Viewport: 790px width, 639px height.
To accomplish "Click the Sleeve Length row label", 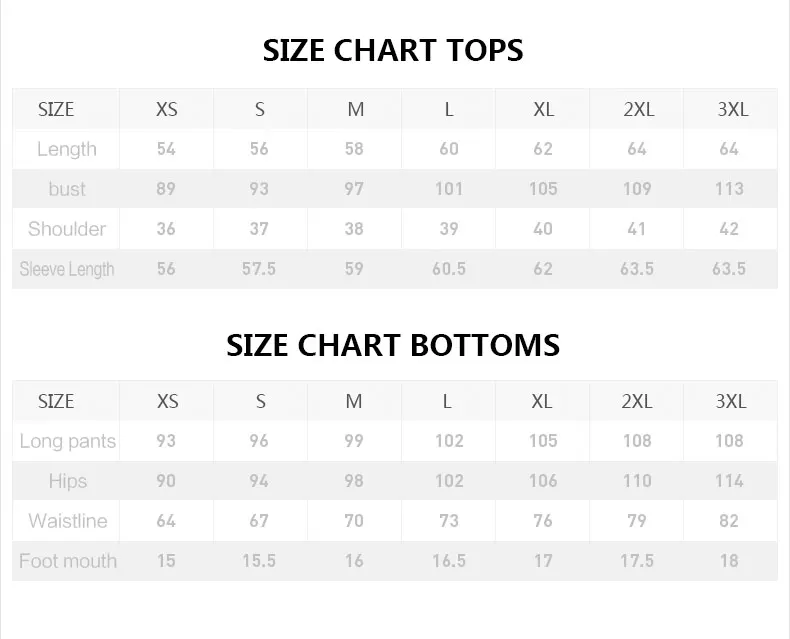I will 67,269.
